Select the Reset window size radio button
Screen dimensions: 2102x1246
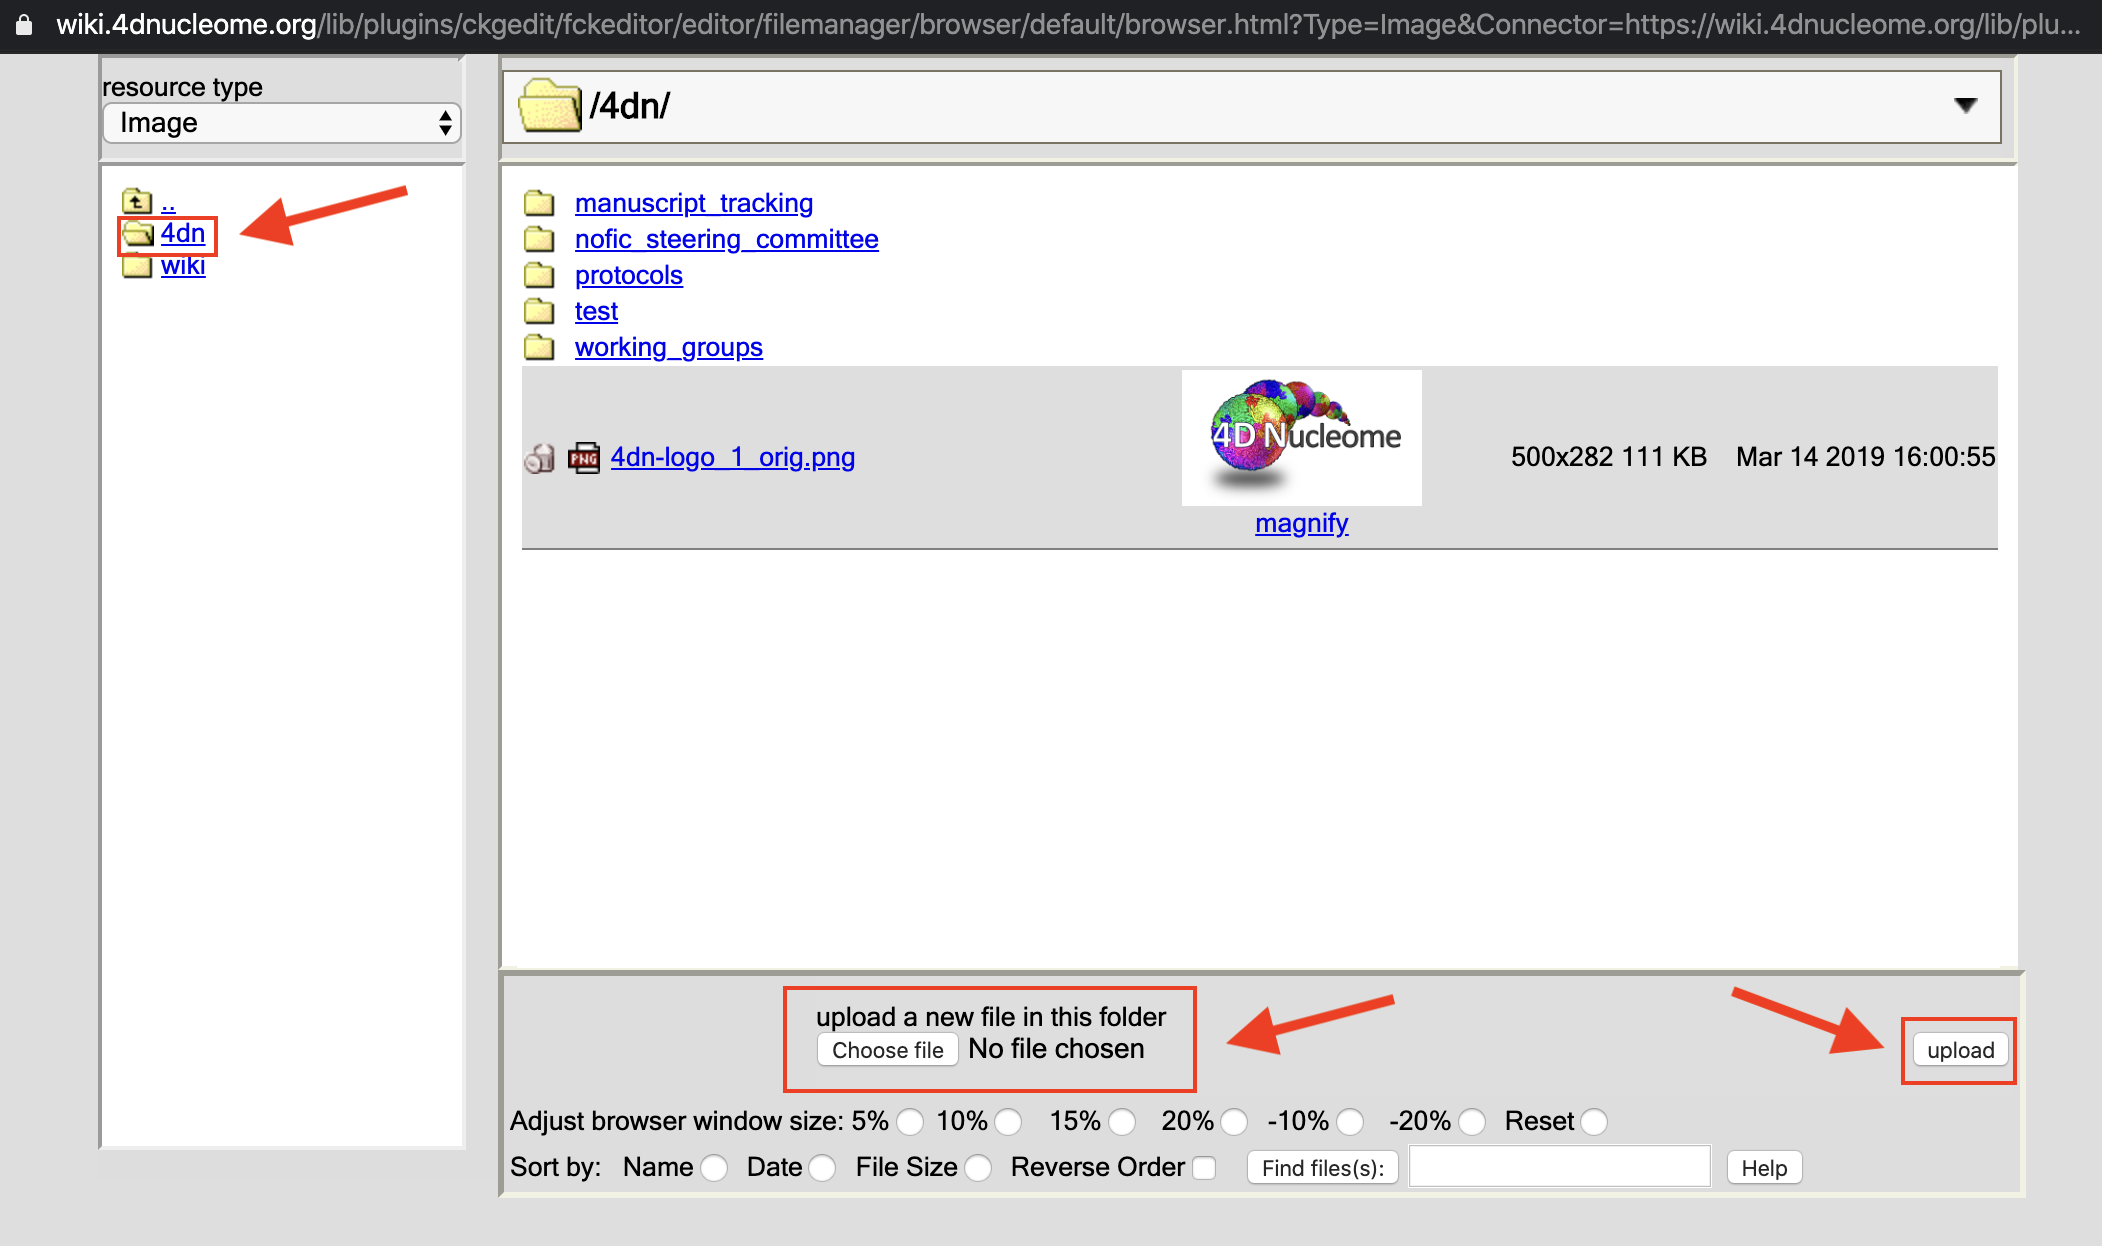coord(1594,1122)
